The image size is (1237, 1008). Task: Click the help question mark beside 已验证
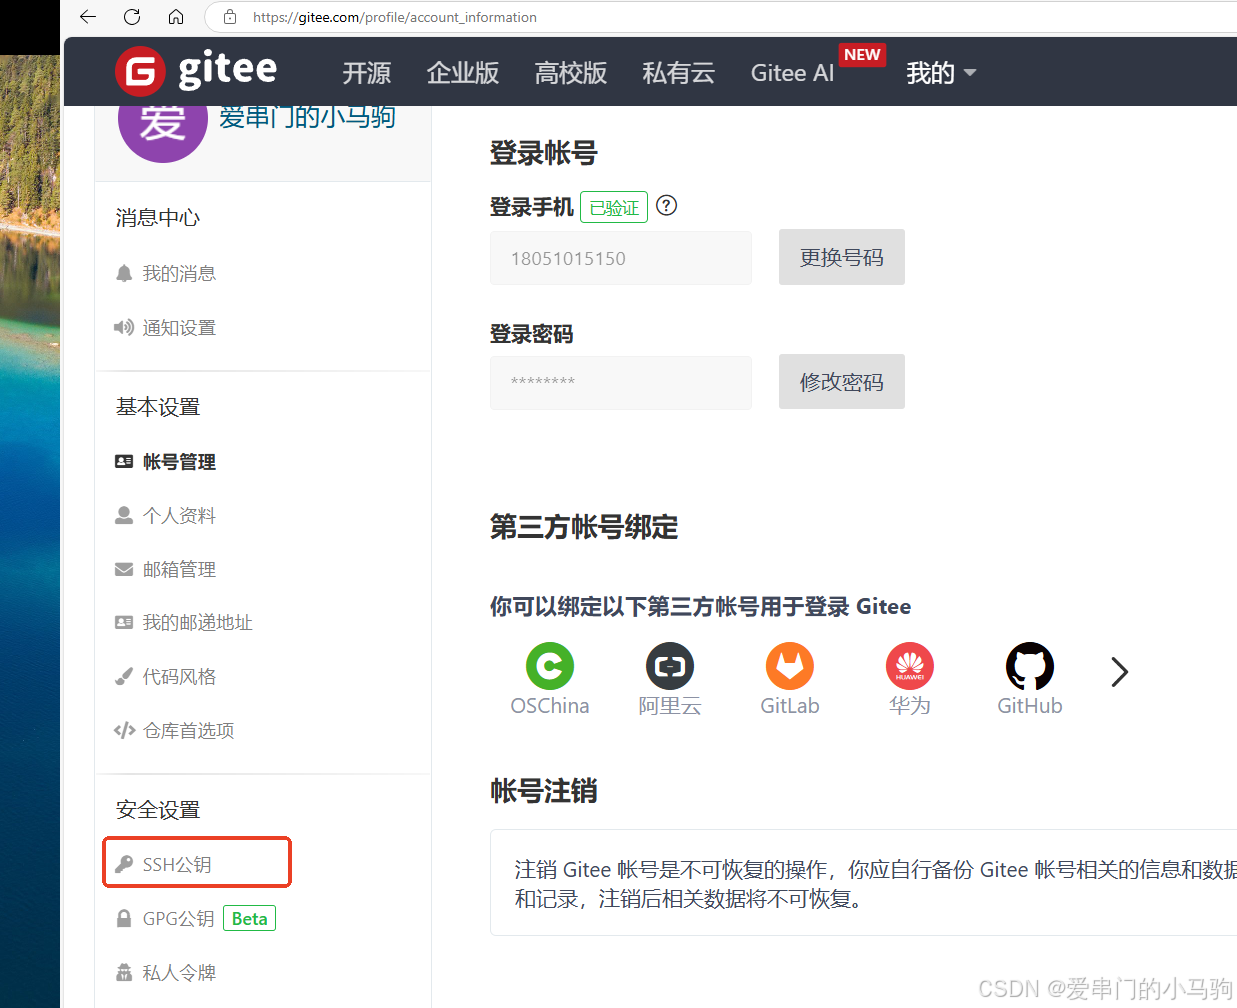click(x=667, y=206)
